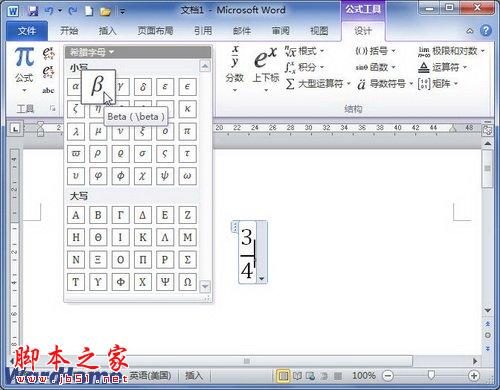Insert the lowercase omega symbol
This screenshot has width=500, height=390.
(x=187, y=176)
